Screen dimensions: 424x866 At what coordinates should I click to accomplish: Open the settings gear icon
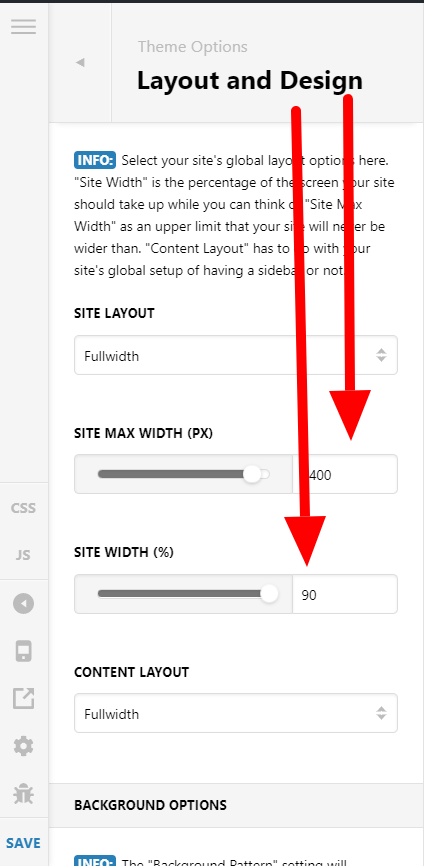[x=24, y=747]
